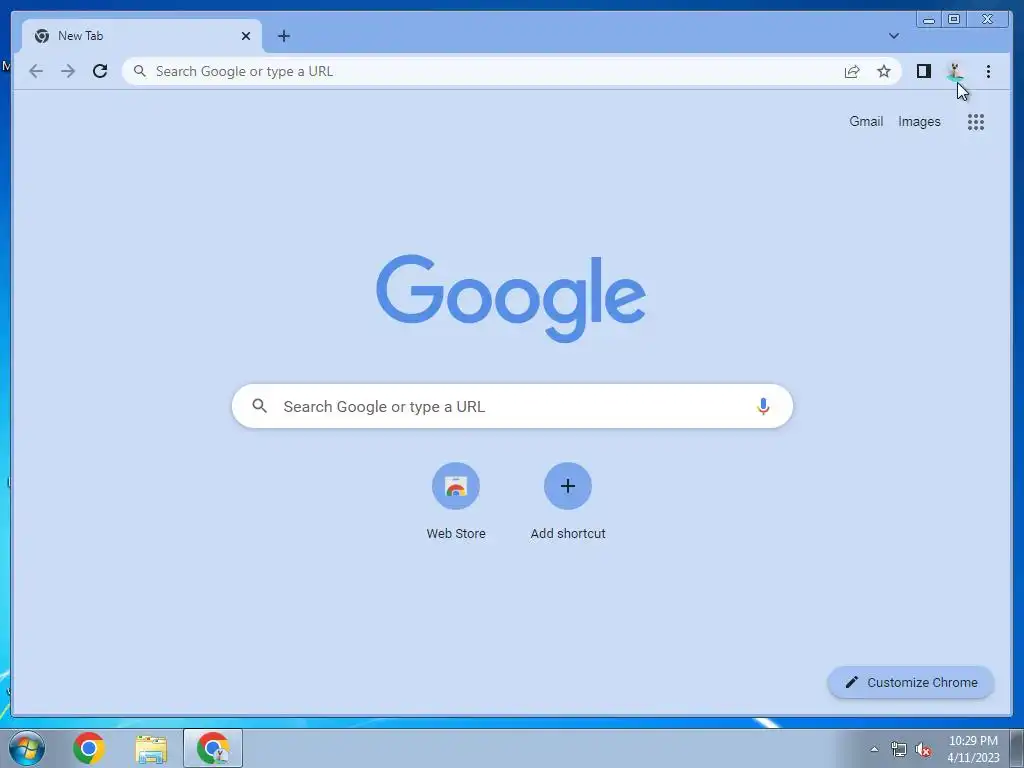1024x768 pixels.
Task: Add a shortcut with the plus circle
Action: coord(568,486)
